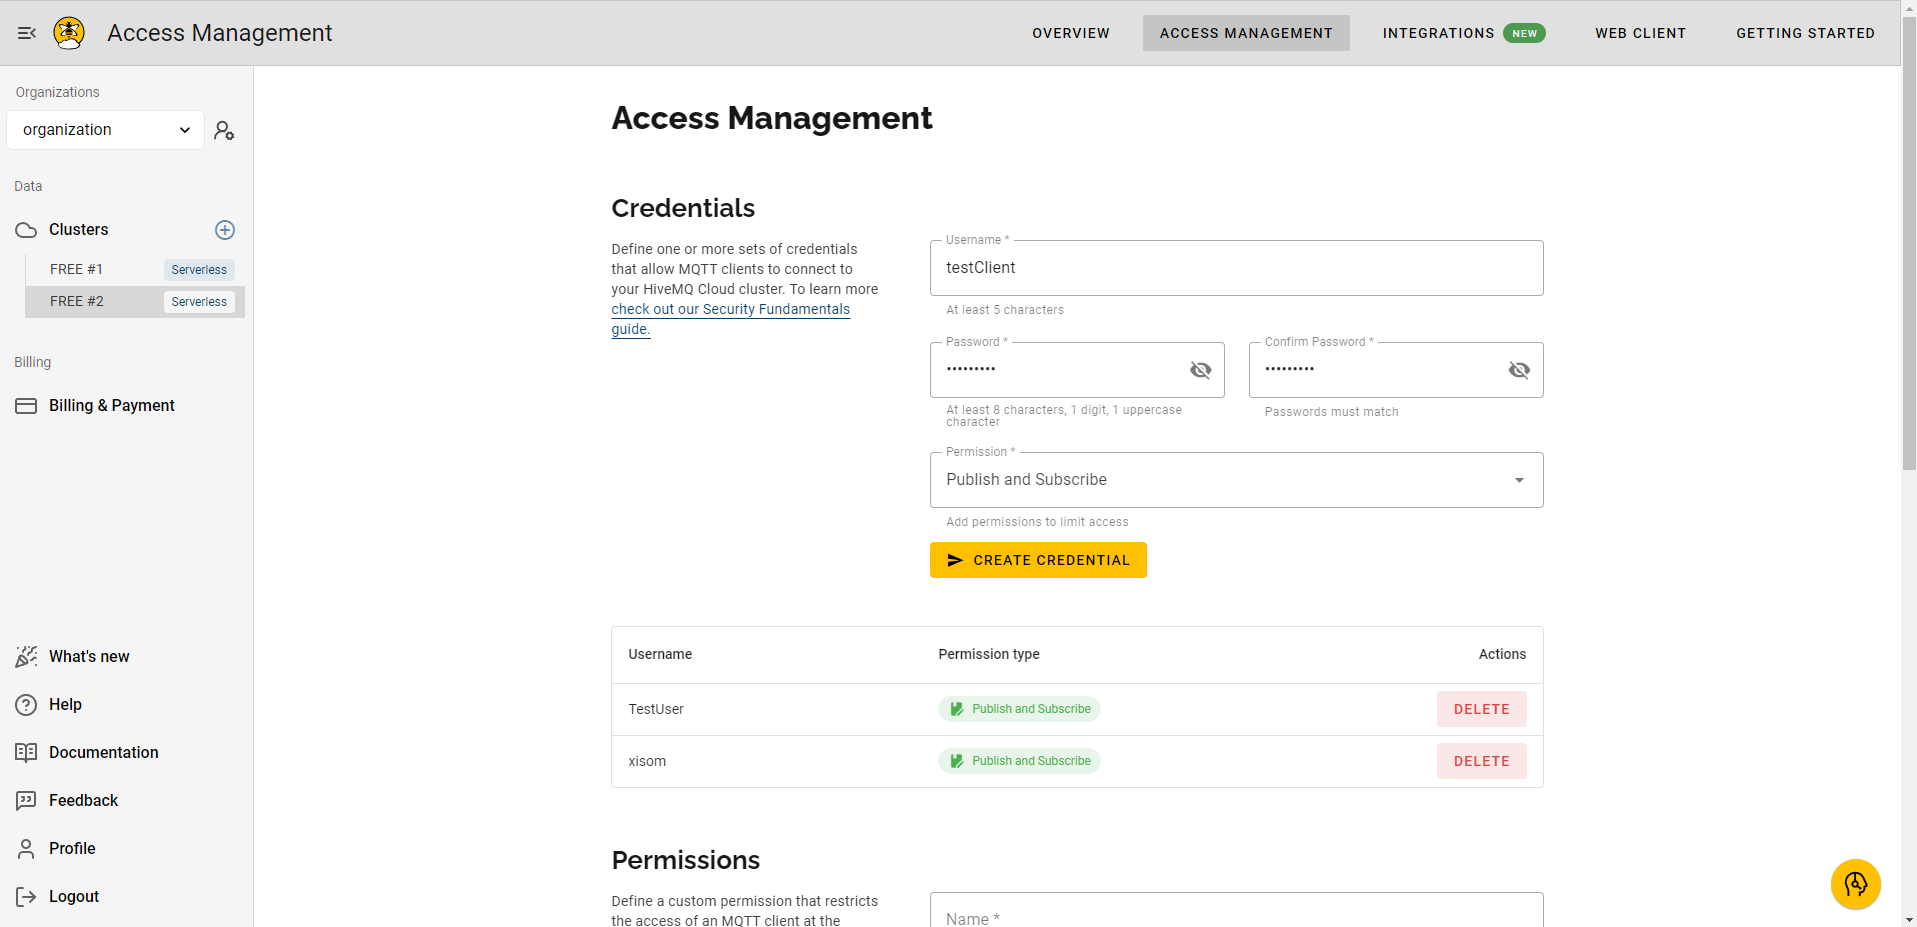This screenshot has width=1917, height=927.
Task: Click the HiveMQ bee logo
Action: 69,33
